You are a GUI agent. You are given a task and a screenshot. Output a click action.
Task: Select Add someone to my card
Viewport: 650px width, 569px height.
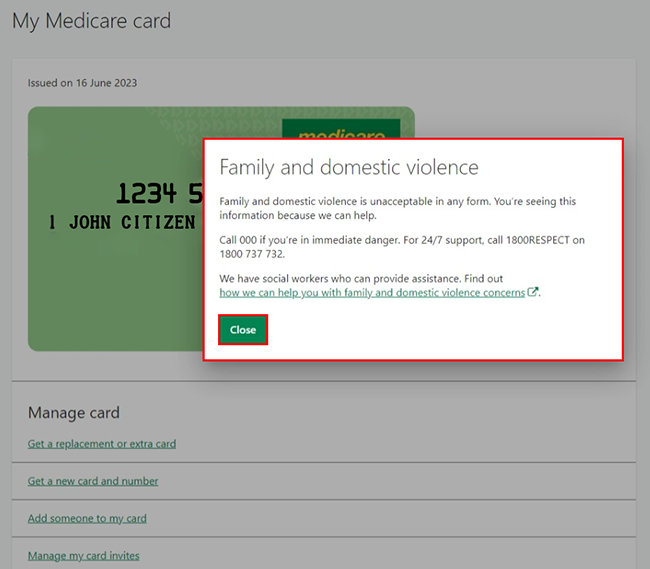click(87, 518)
